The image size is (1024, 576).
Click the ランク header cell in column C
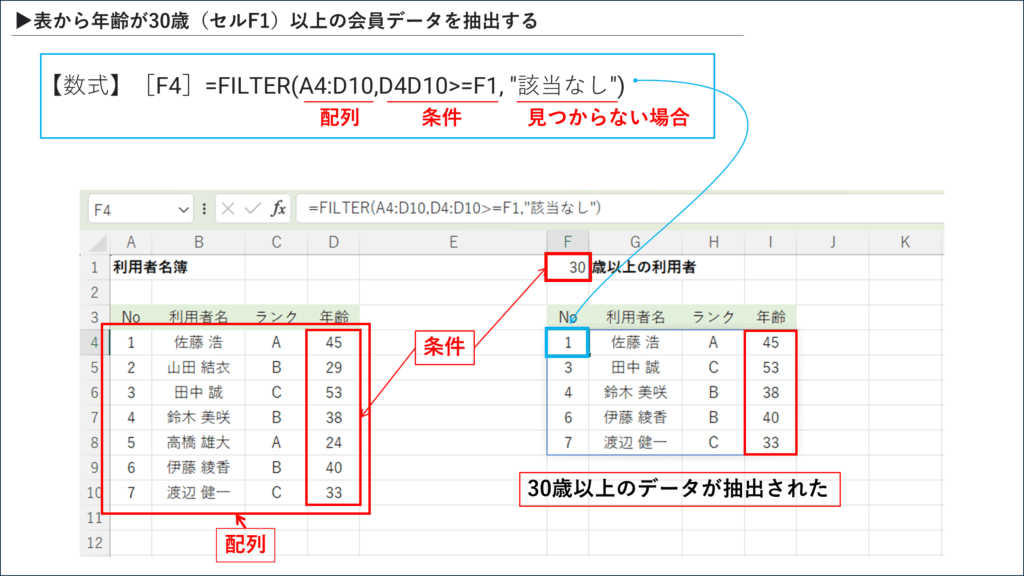pyautogui.click(x=276, y=317)
